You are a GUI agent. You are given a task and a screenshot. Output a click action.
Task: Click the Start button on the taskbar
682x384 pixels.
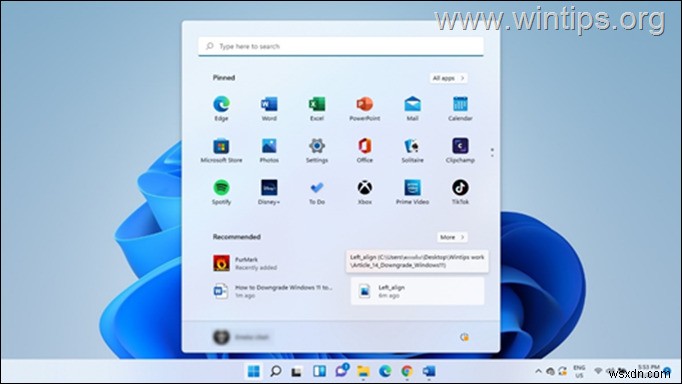pyautogui.click(x=253, y=371)
